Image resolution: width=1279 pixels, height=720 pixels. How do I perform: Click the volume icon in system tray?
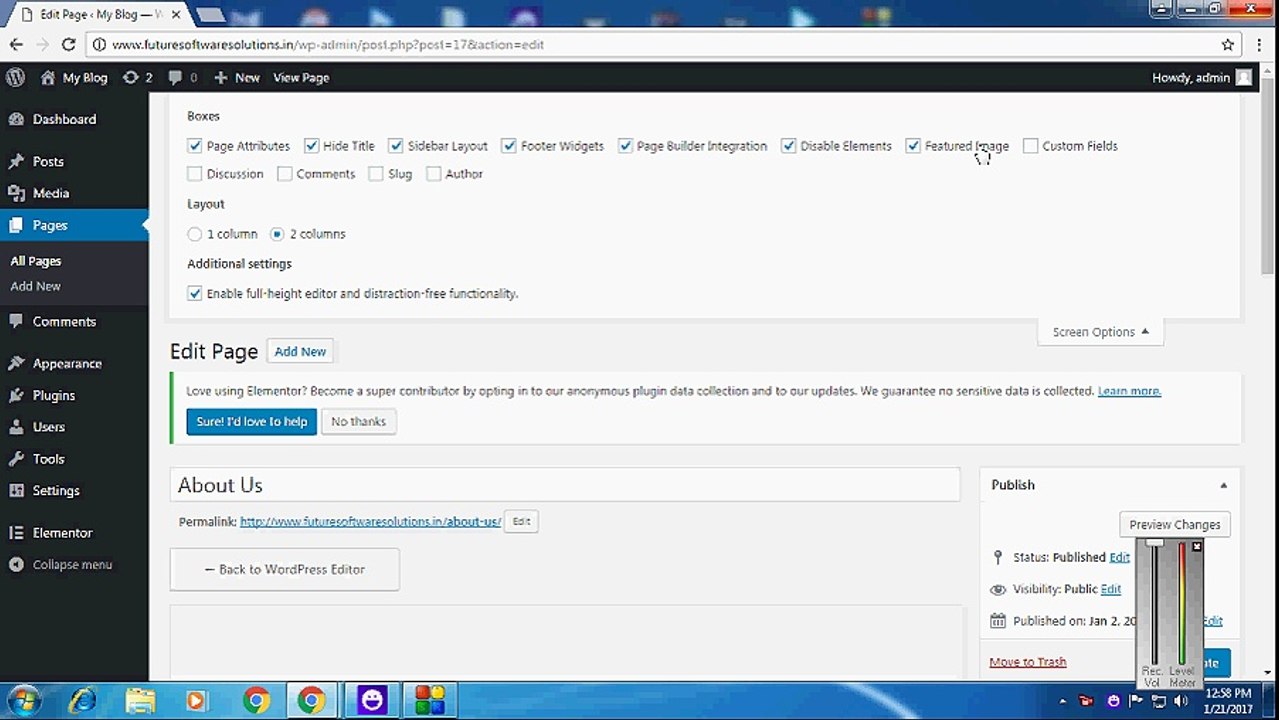(x=1180, y=701)
